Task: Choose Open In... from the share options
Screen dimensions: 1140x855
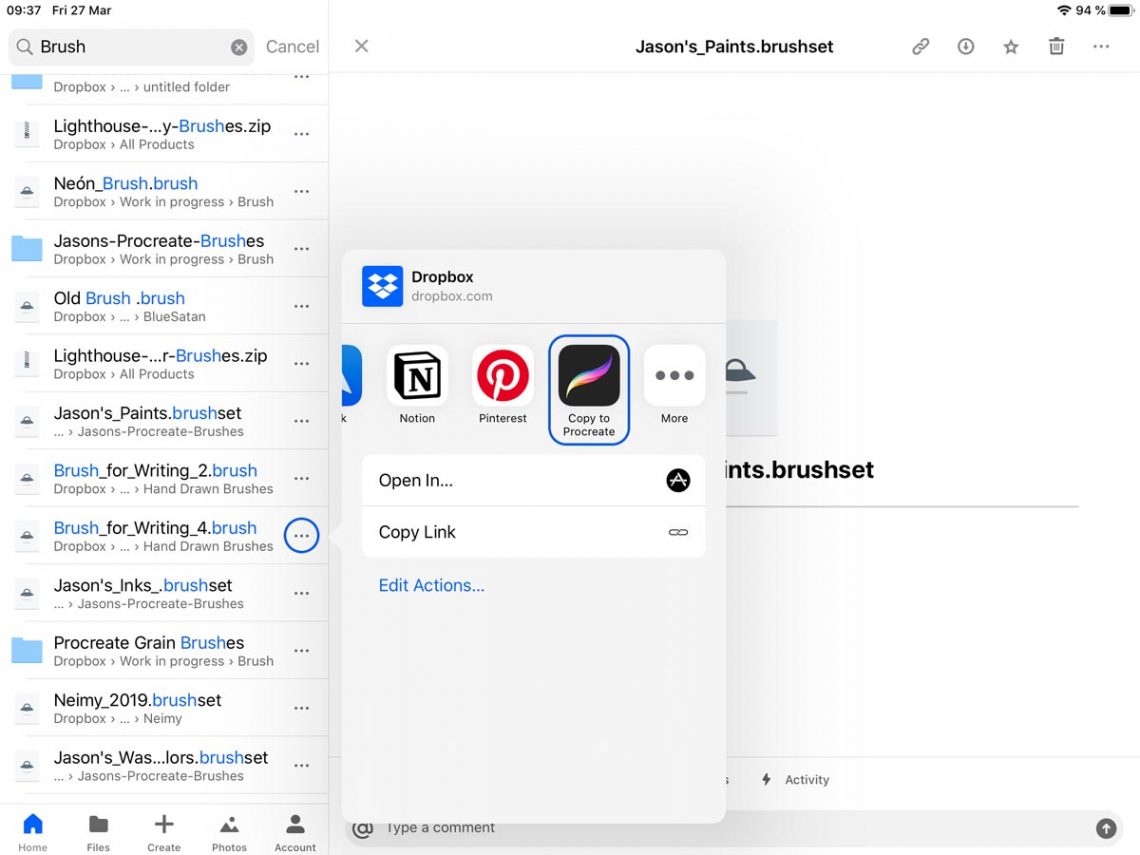Action: click(x=533, y=480)
